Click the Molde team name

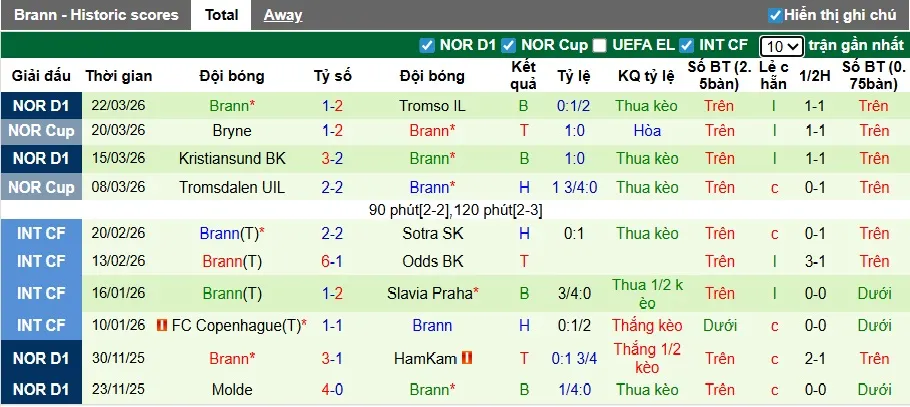point(232,389)
